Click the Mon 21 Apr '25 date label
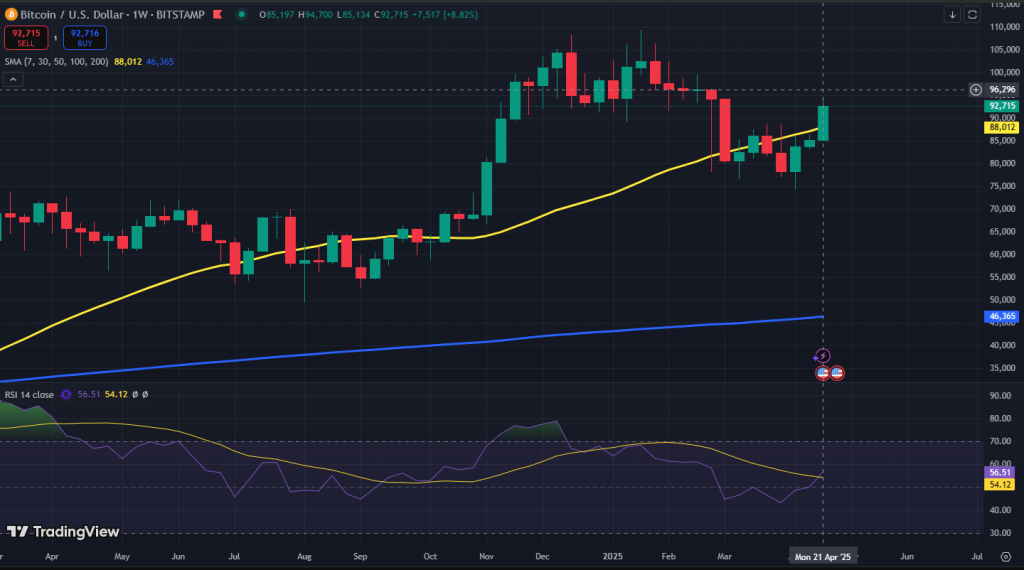The image size is (1024, 570). point(823,557)
